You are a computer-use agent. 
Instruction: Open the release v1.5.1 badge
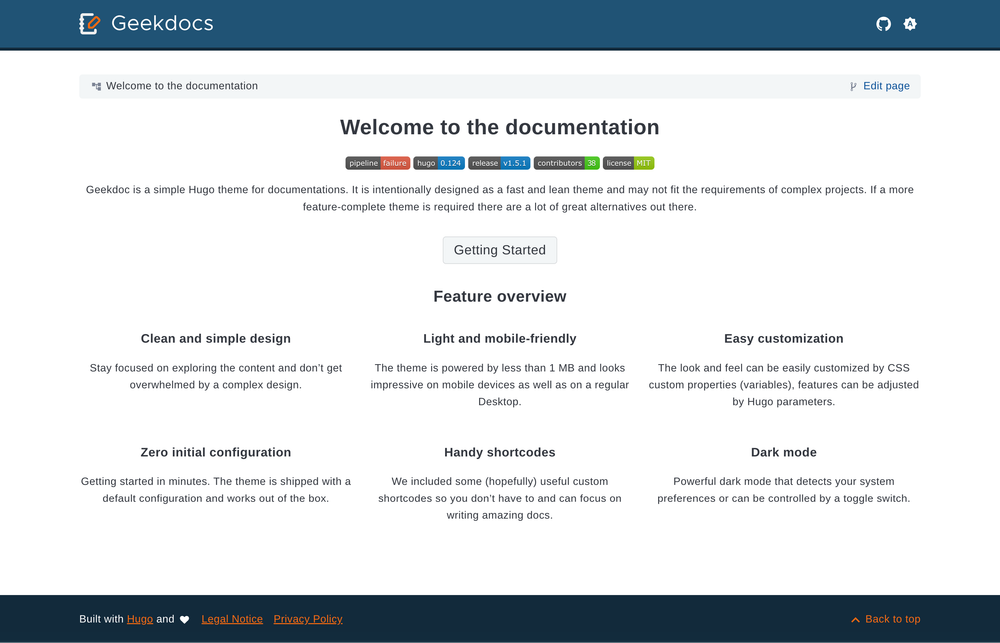tap(499, 163)
